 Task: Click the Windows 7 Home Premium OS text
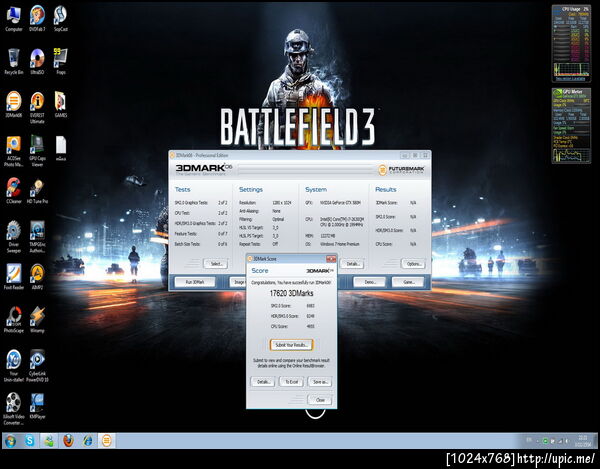[x=339, y=244]
